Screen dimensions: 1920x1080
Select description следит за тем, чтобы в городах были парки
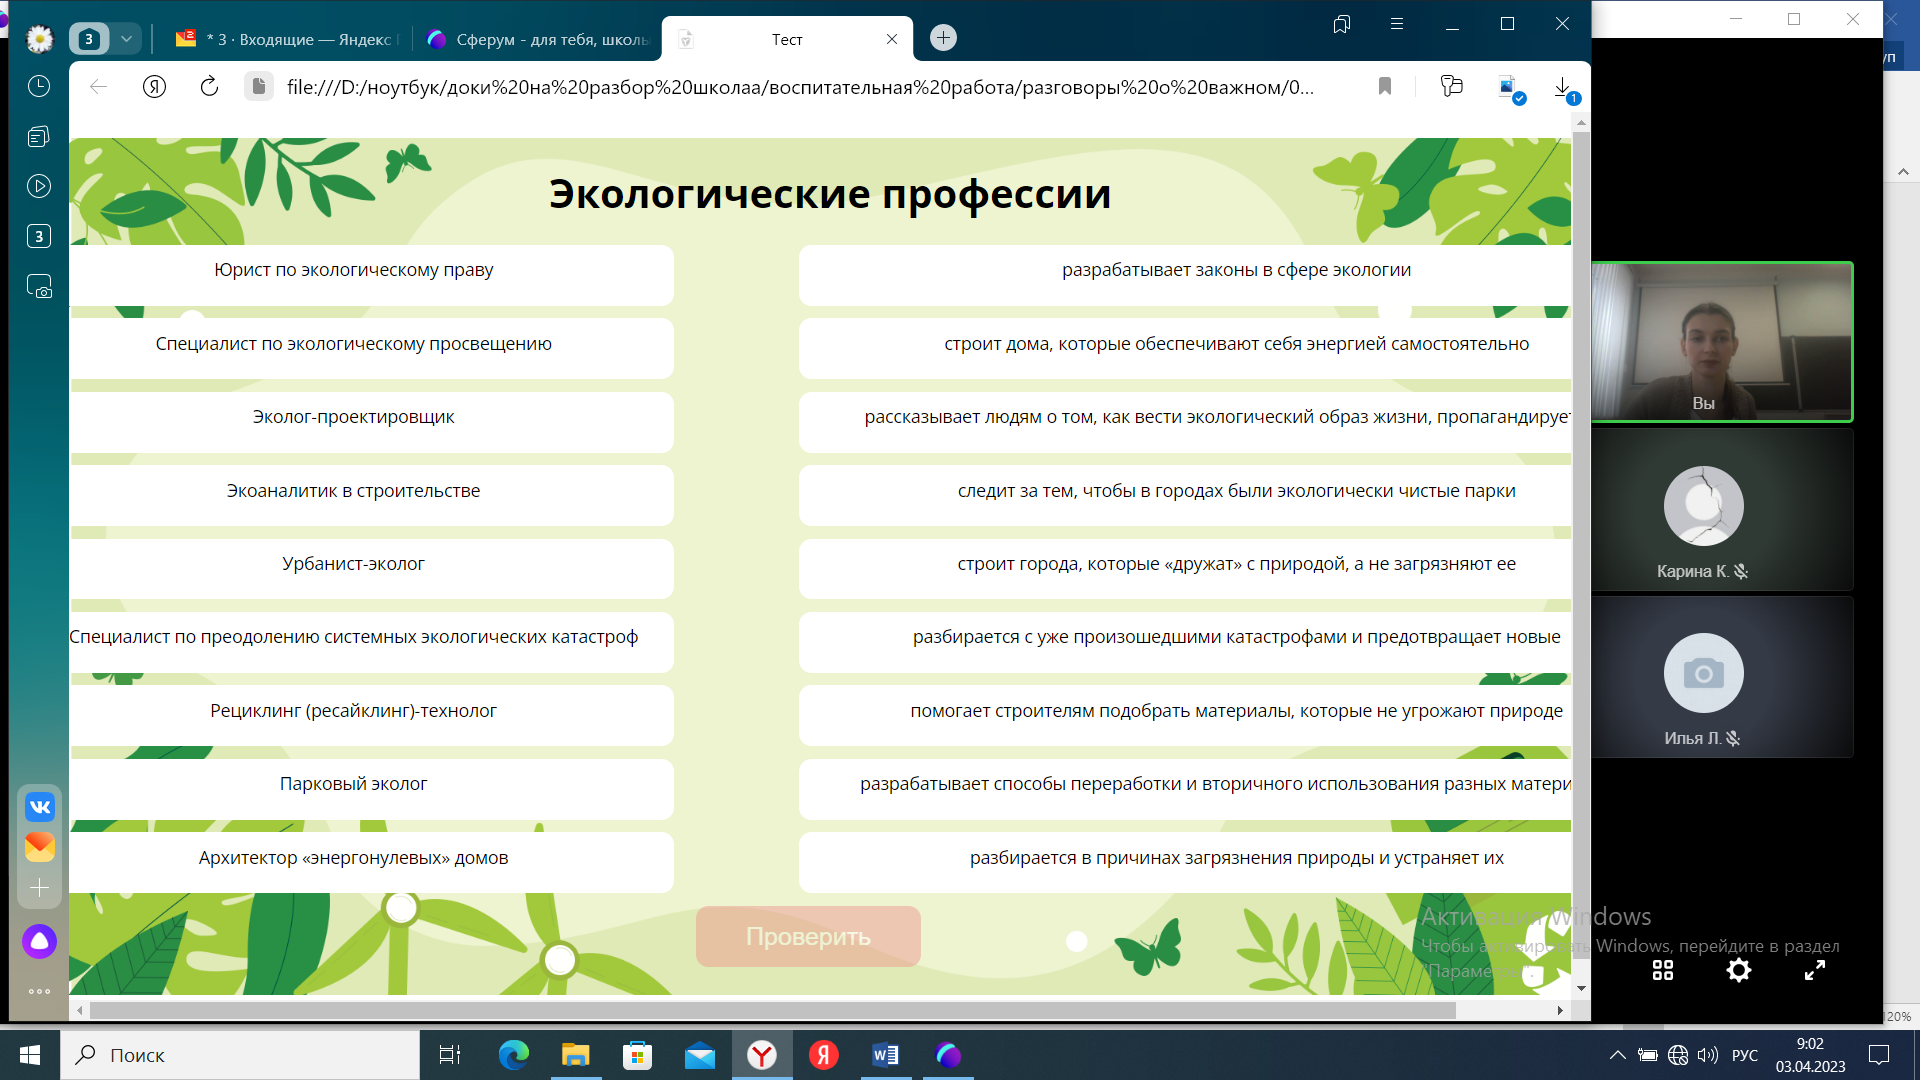click(x=1185, y=495)
